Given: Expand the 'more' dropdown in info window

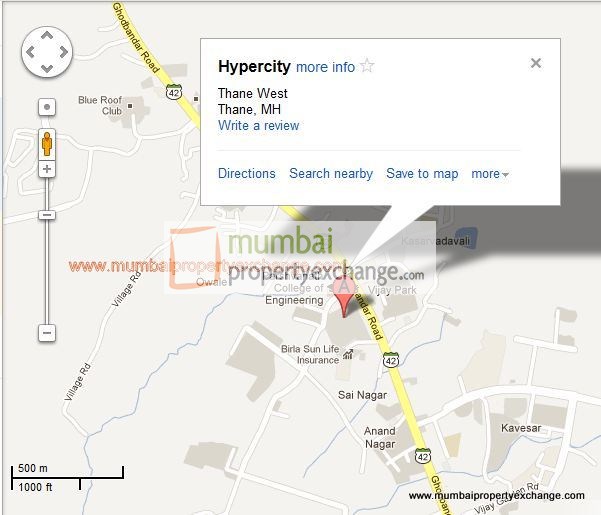Looking at the screenshot, I should (x=490, y=174).
